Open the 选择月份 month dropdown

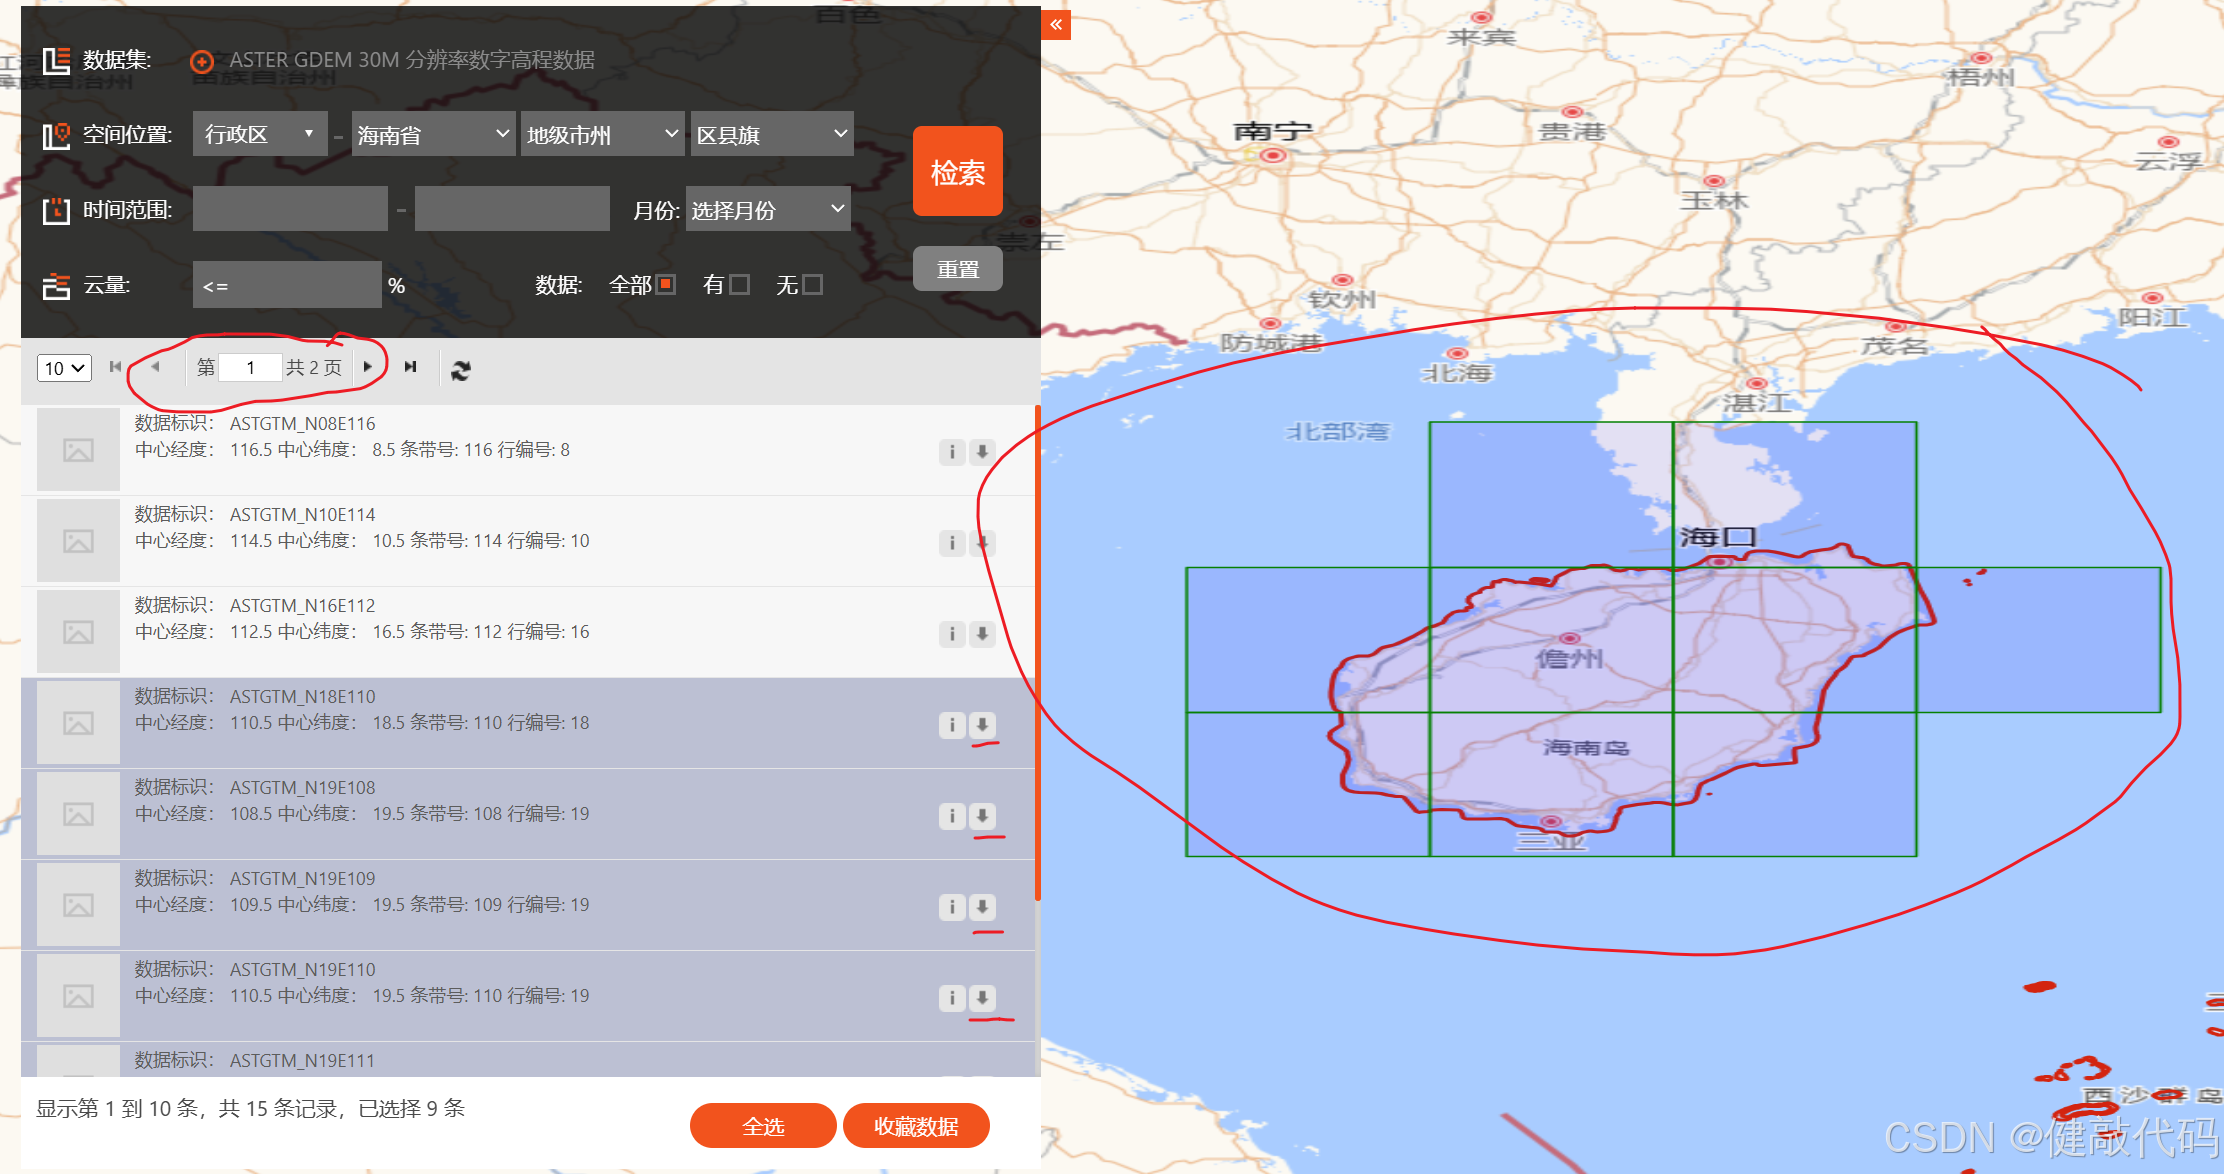(x=767, y=209)
